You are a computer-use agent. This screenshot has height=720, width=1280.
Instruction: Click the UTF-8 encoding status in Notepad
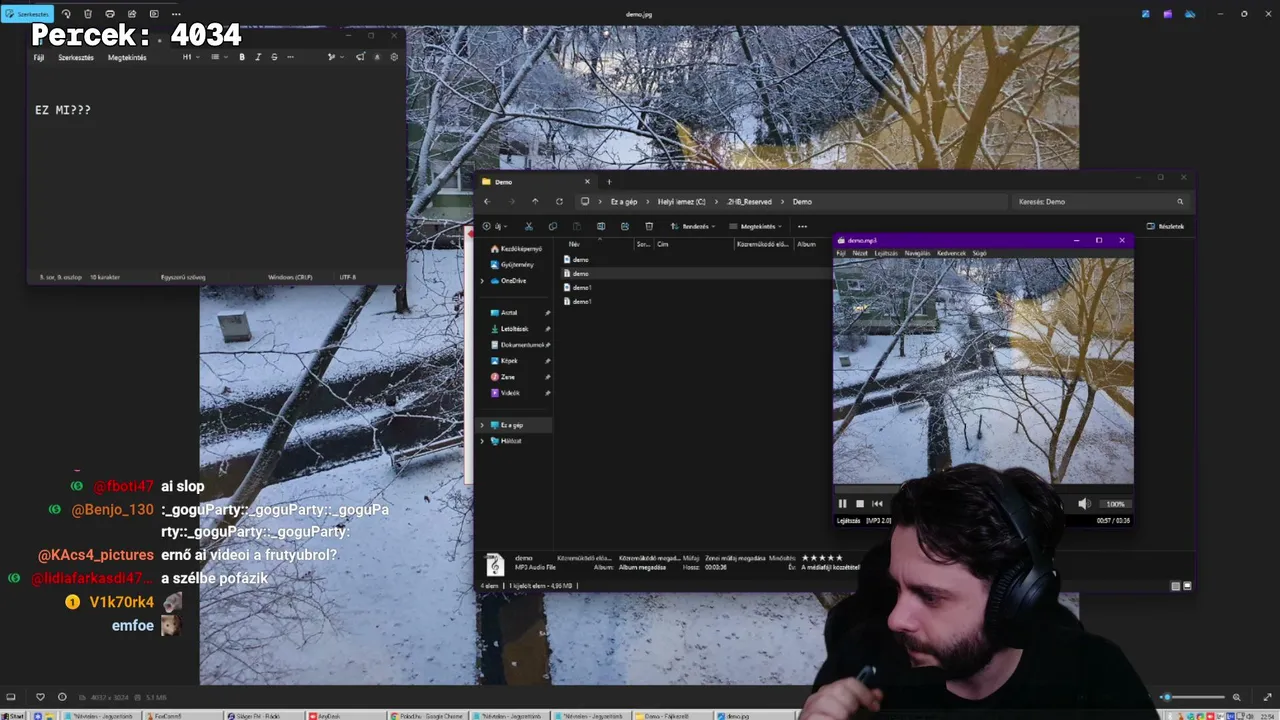(347, 277)
